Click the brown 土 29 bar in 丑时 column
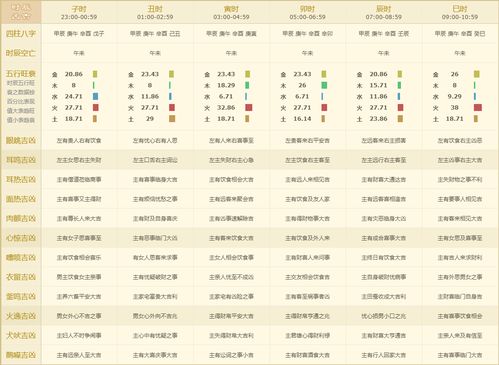Screen dimensions: 499x365 [x=172, y=119]
